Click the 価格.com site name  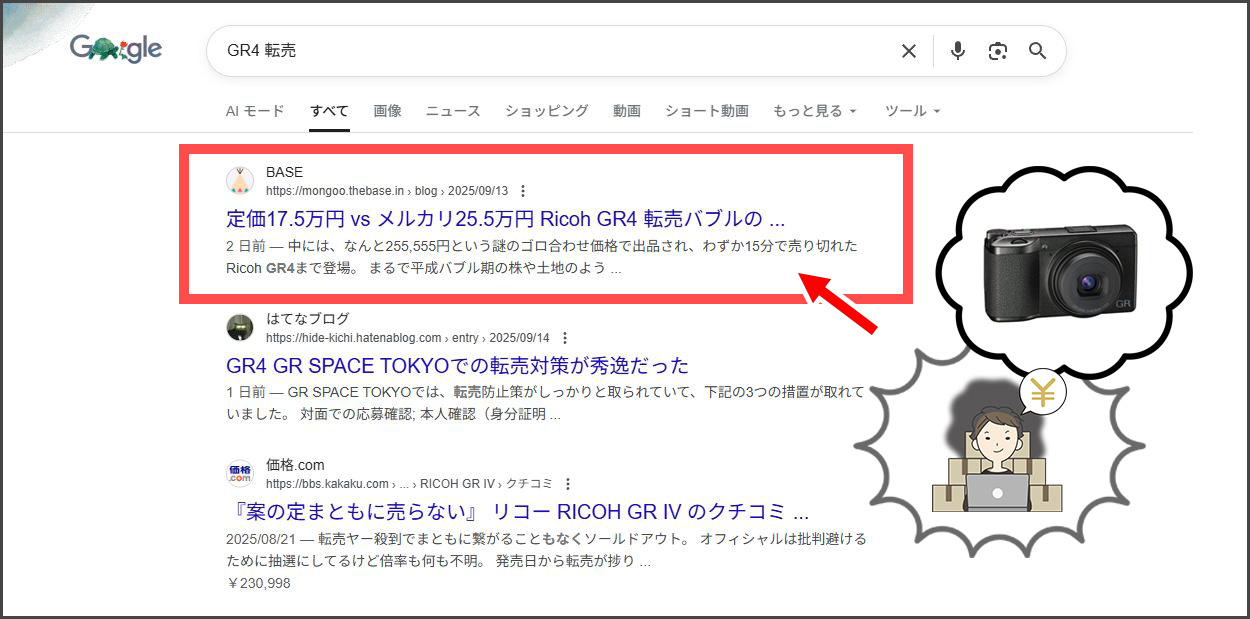295,465
